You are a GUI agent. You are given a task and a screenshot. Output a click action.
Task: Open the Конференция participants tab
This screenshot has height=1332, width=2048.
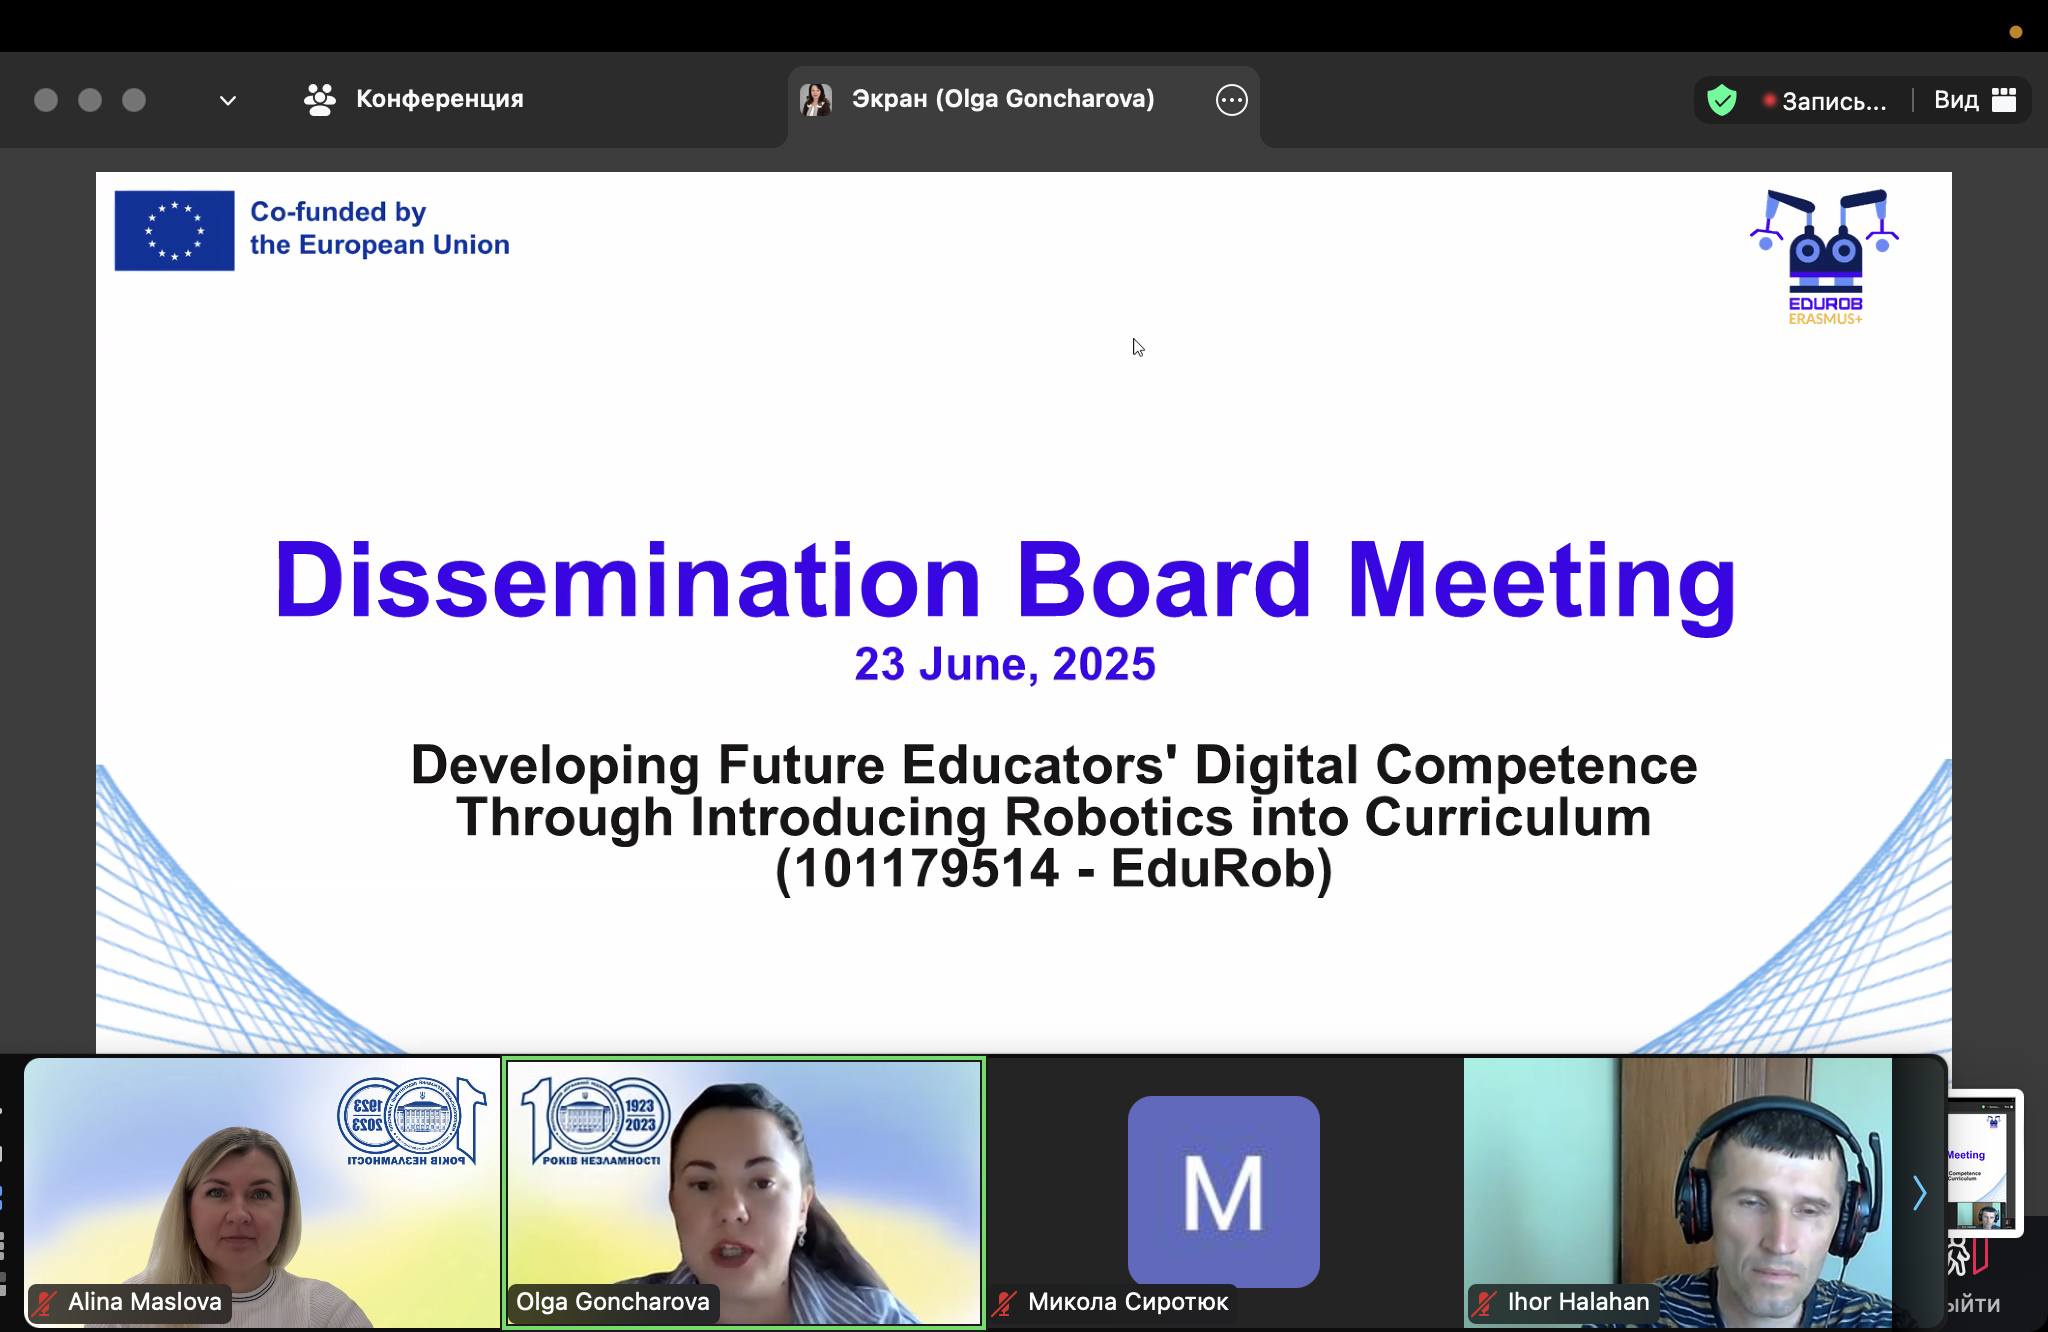438,99
